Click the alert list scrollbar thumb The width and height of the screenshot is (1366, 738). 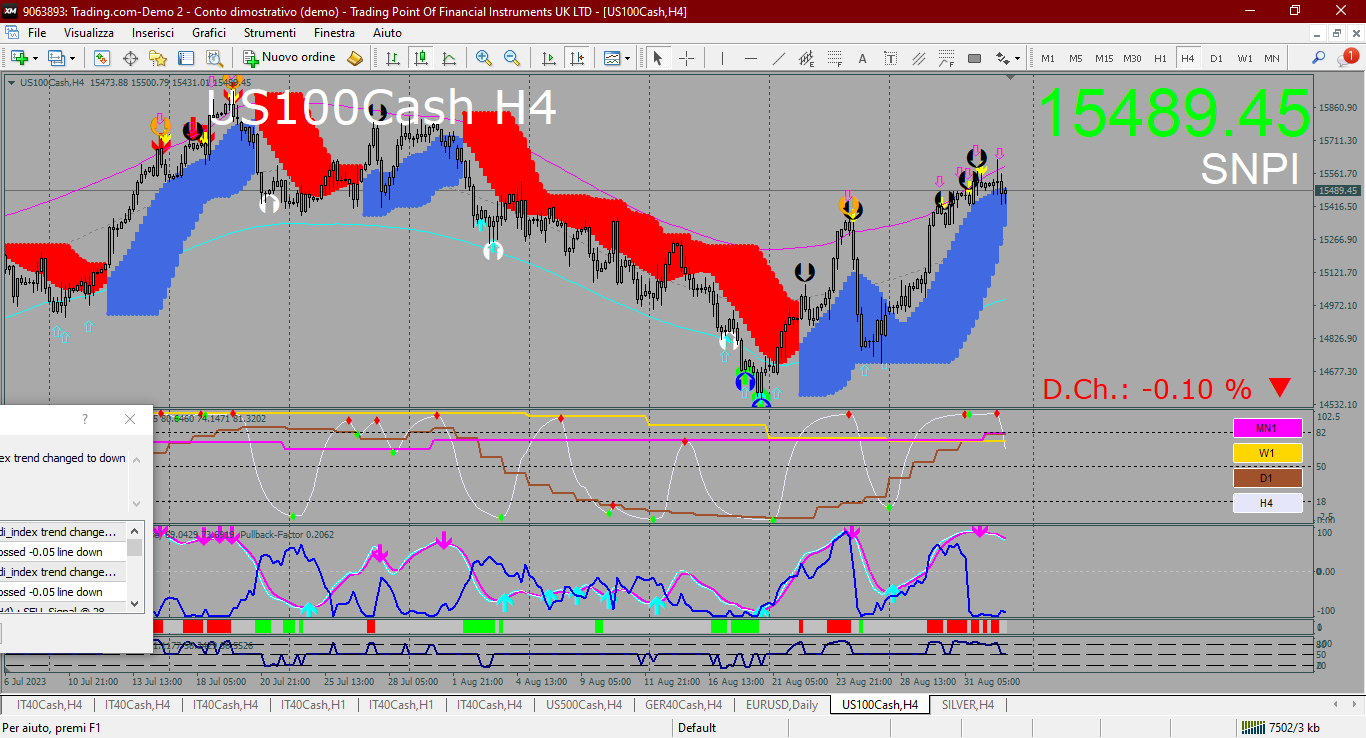[134, 547]
